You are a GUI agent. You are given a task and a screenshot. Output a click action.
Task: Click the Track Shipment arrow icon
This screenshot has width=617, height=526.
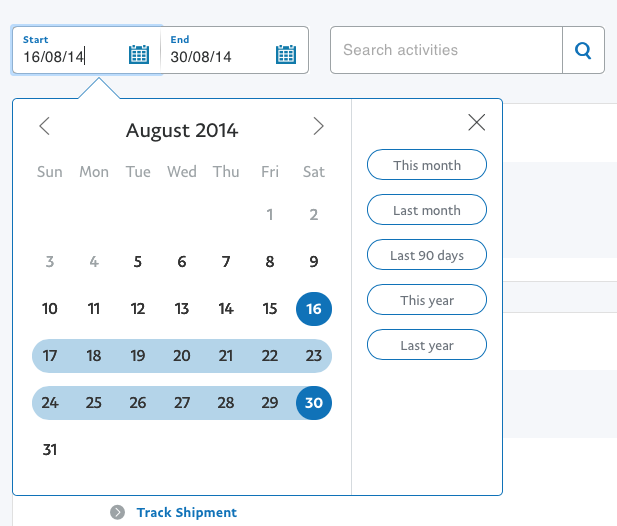(x=118, y=513)
